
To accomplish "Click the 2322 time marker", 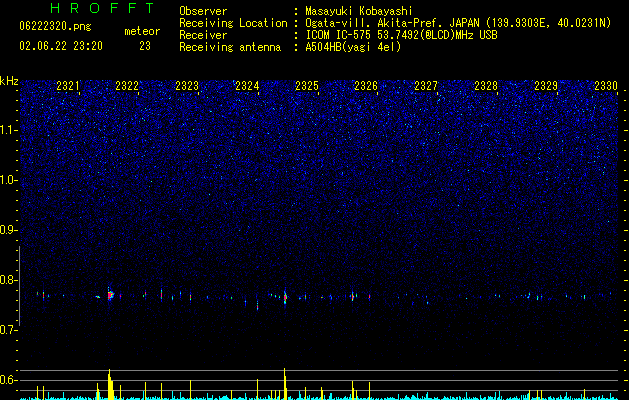I will pyautogui.click(x=127, y=86).
